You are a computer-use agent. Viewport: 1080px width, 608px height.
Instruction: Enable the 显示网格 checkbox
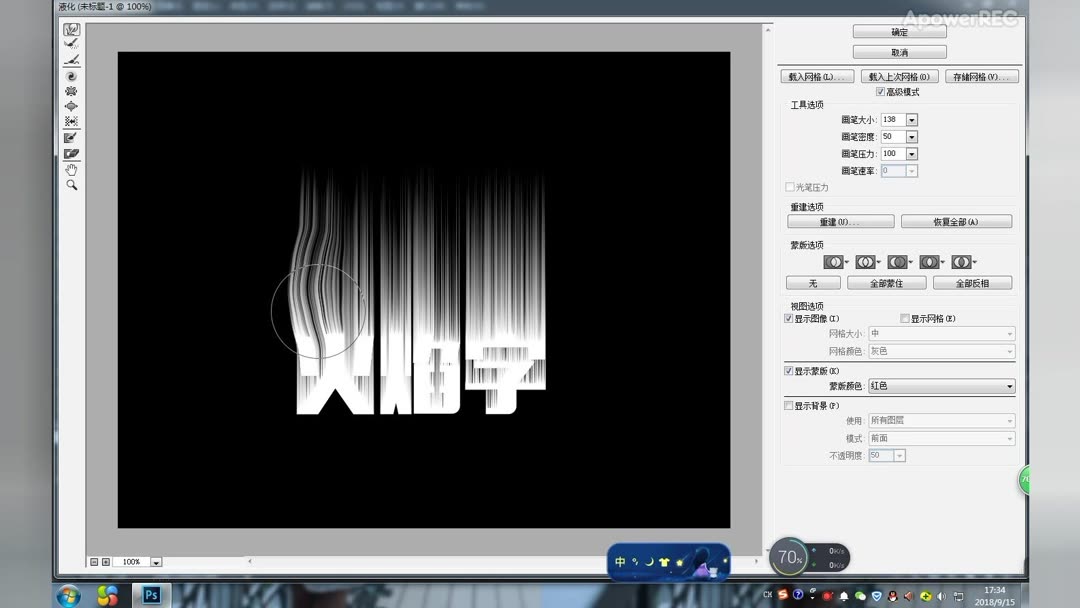pyautogui.click(x=903, y=317)
